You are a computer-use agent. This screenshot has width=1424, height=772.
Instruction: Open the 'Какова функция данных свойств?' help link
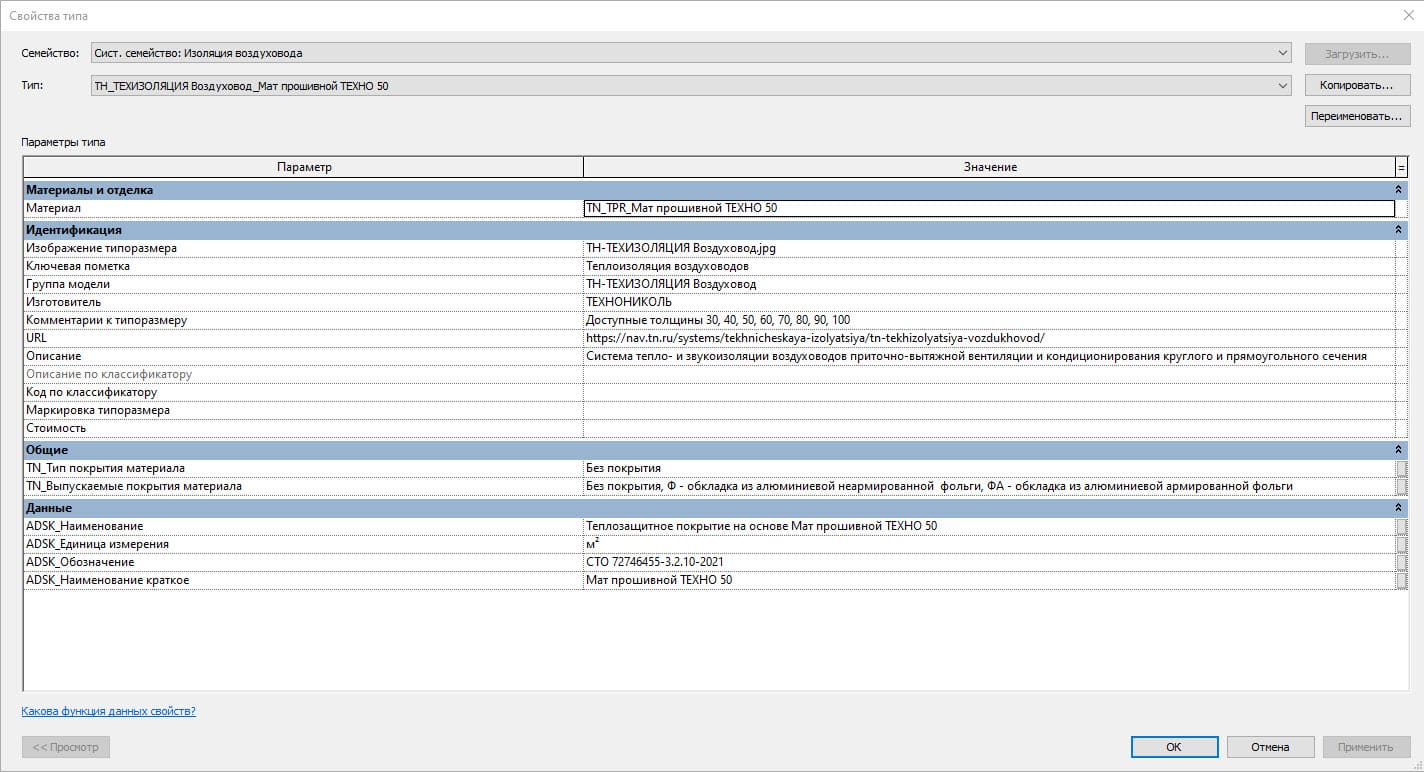pos(108,712)
